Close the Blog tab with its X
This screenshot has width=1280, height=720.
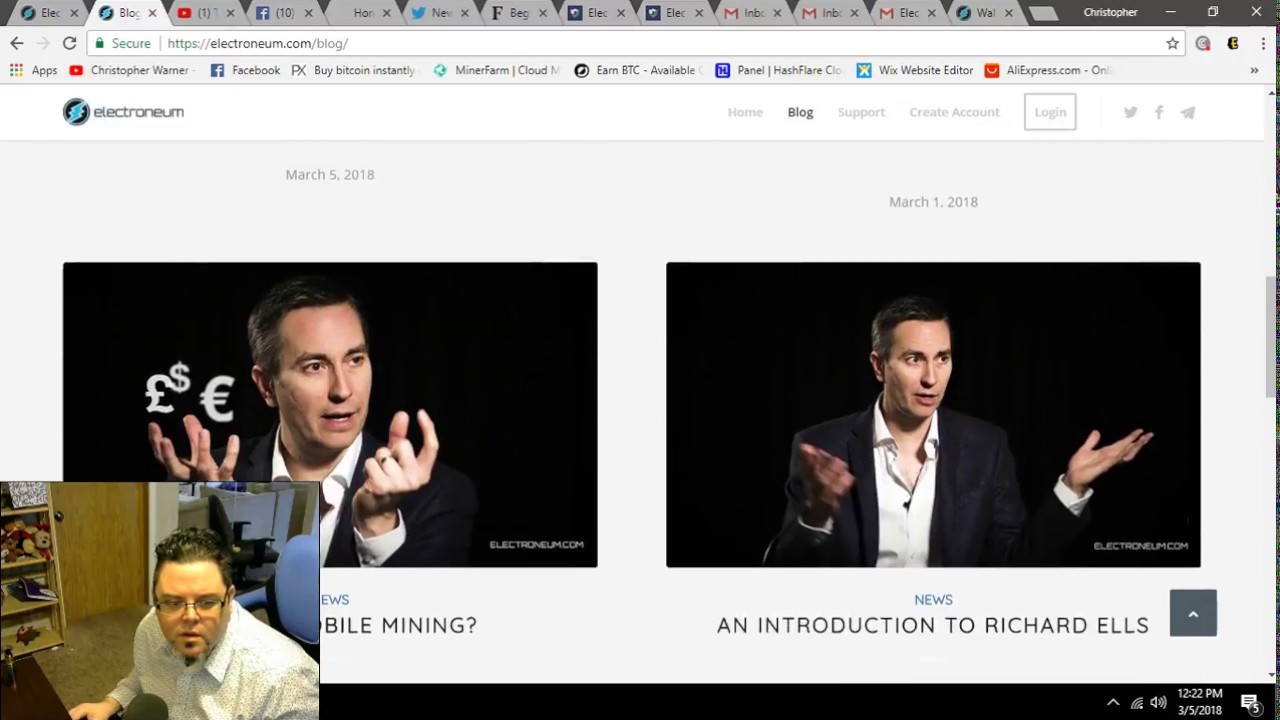[x=152, y=13]
